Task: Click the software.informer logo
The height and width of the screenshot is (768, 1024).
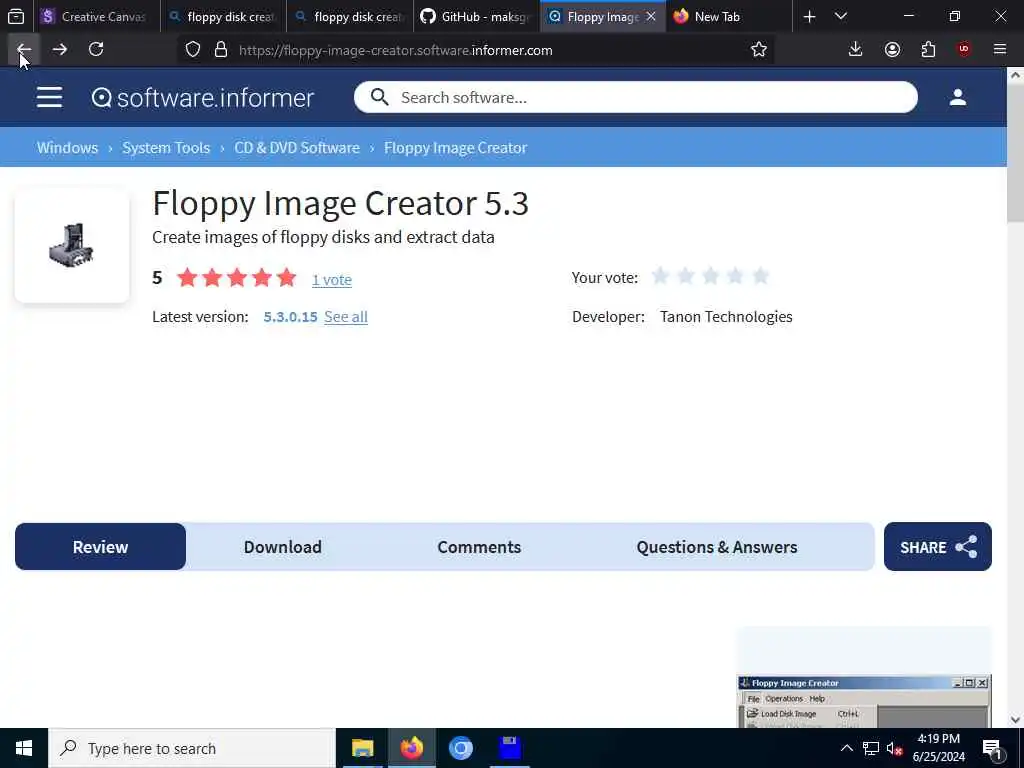Action: pyautogui.click(x=203, y=97)
